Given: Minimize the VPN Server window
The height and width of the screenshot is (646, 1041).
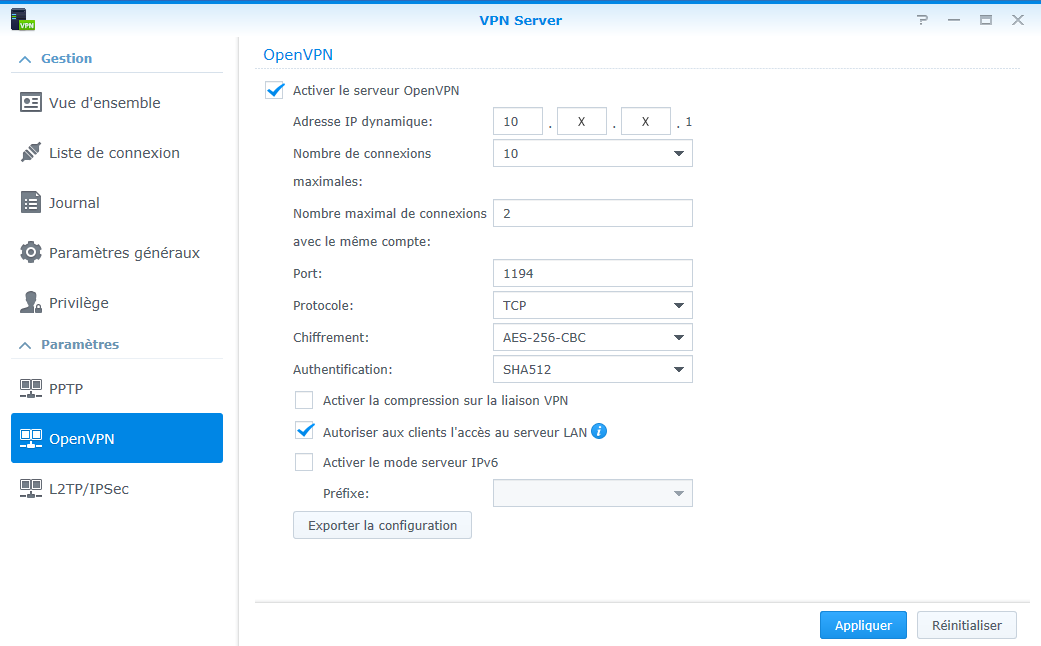Looking at the screenshot, I should pyautogui.click(x=954, y=20).
